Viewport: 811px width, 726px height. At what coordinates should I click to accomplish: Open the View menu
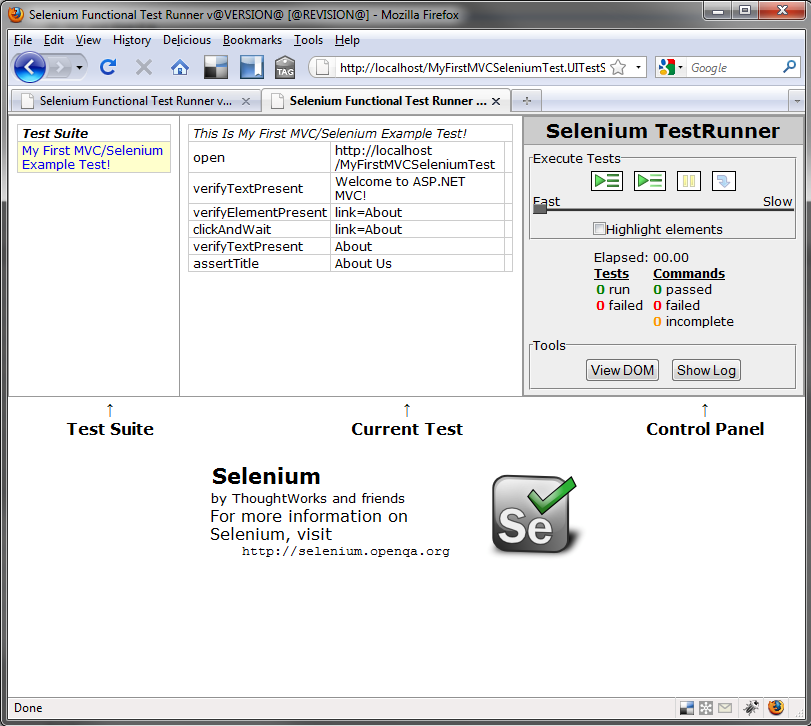[88, 40]
